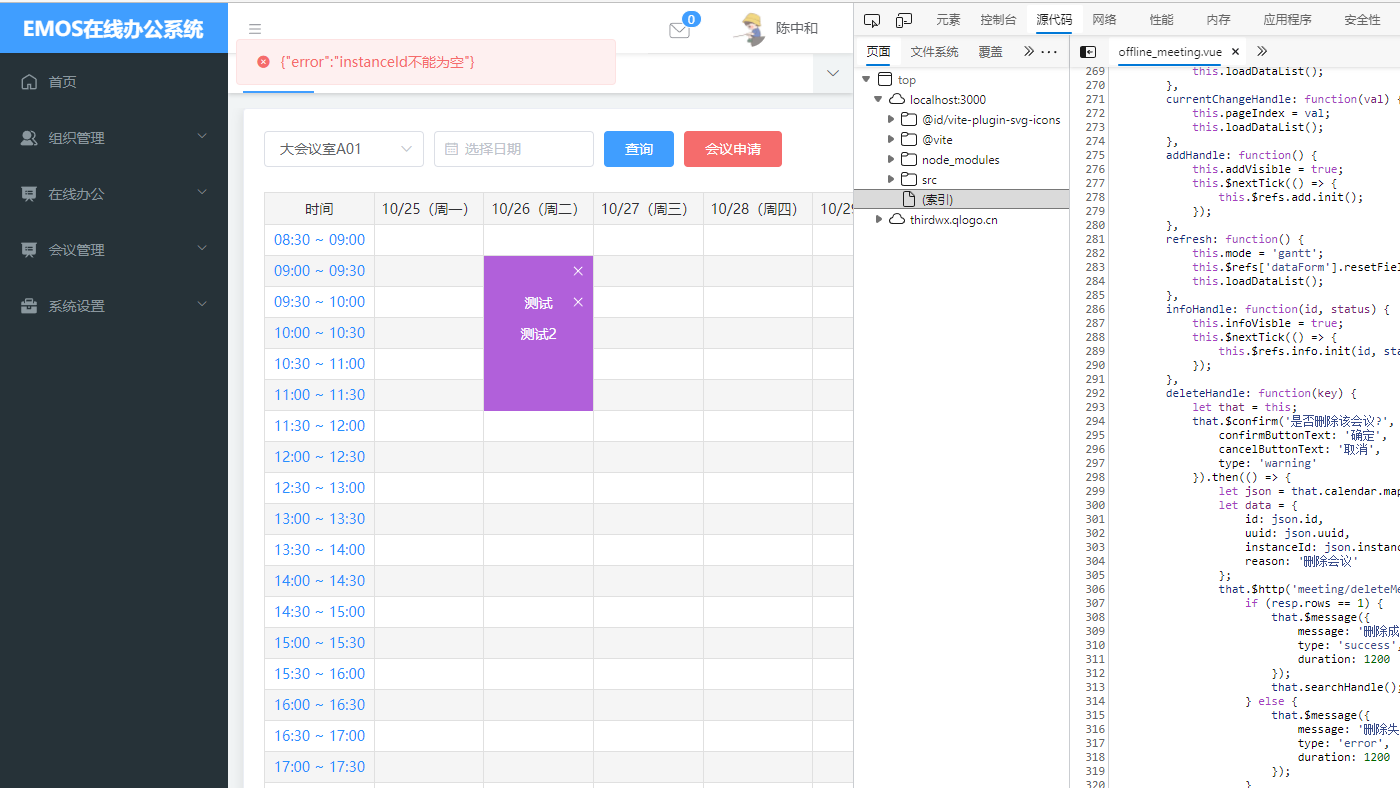Toggle DevTools device toolbar icon
Image resolution: width=1400 pixels, height=788 pixels.
904,20
